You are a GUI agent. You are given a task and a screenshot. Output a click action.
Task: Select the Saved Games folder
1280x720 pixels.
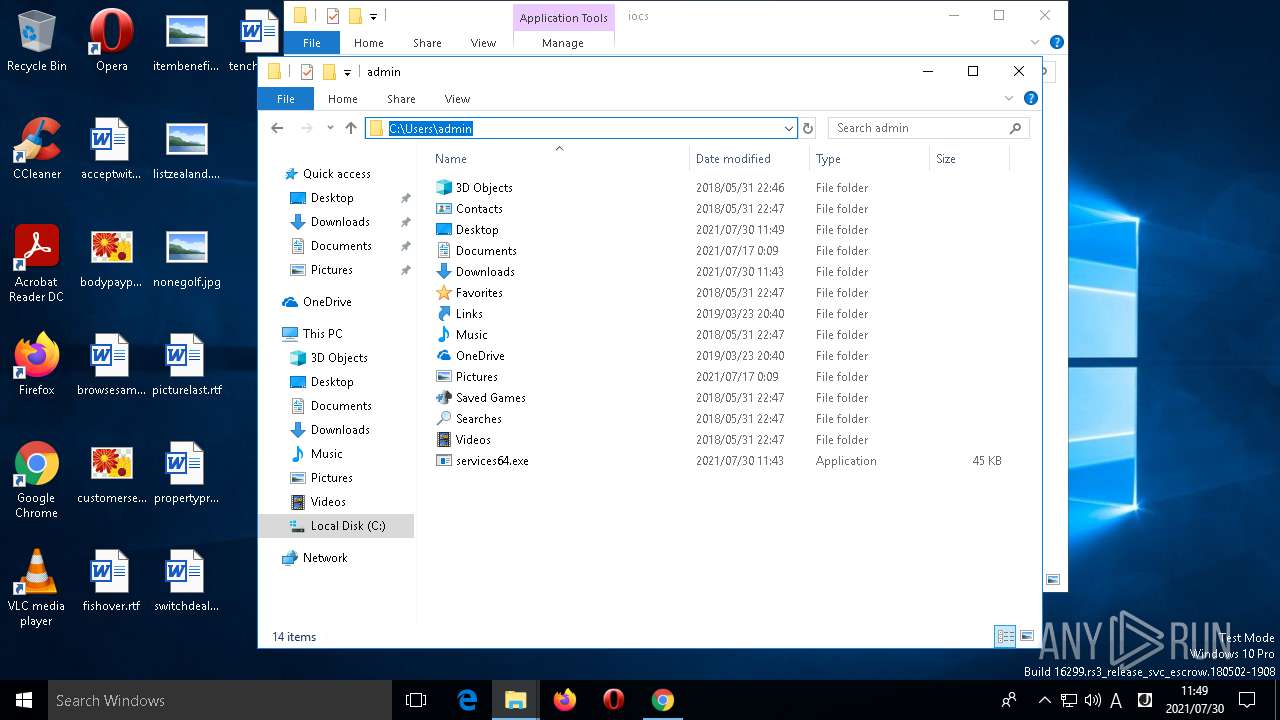[x=480, y=398]
